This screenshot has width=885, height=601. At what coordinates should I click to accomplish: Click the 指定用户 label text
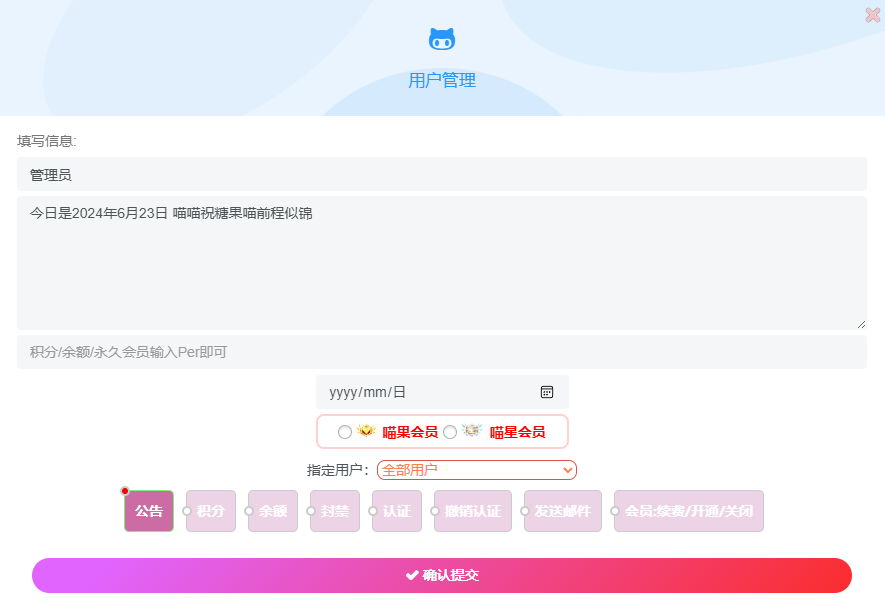(338, 470)
